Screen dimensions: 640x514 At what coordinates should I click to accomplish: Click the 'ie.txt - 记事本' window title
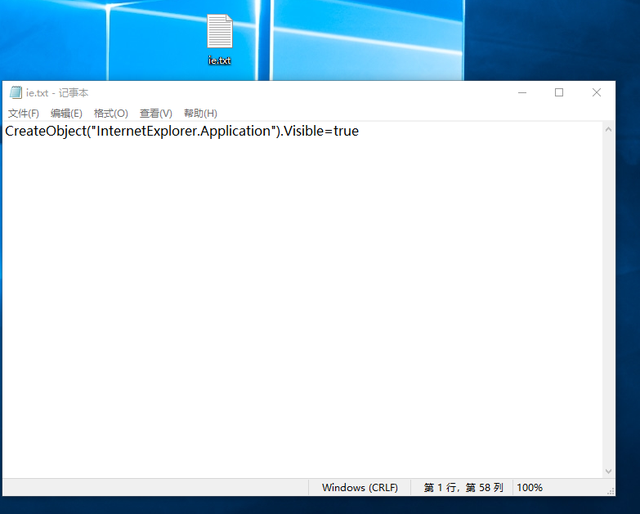pos(57,93)
